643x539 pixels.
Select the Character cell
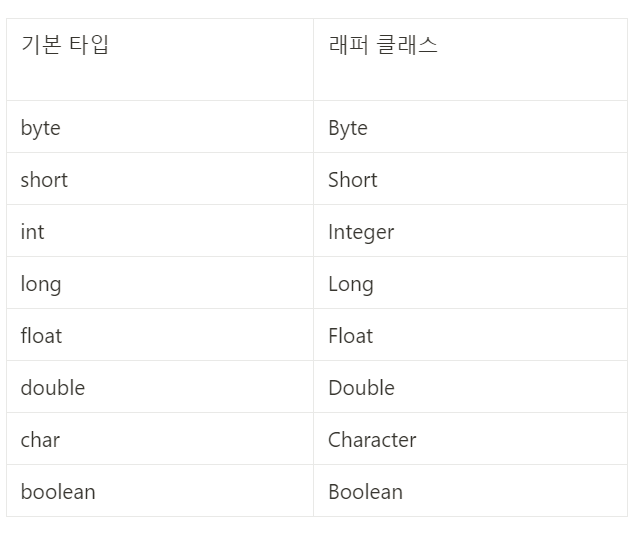470,439
